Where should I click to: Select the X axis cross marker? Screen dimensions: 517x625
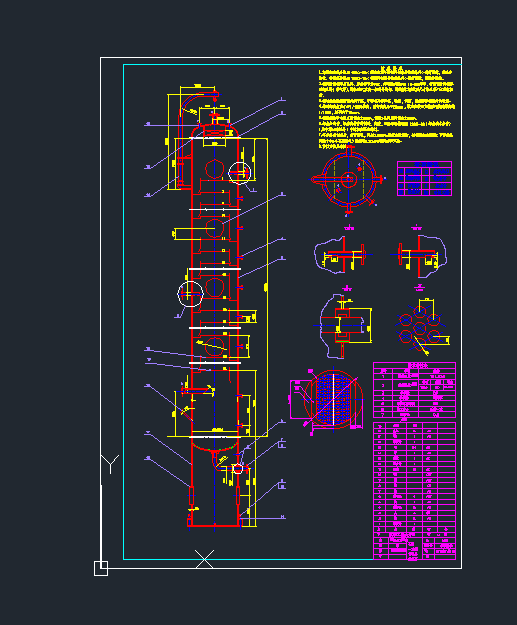(204, 559)
